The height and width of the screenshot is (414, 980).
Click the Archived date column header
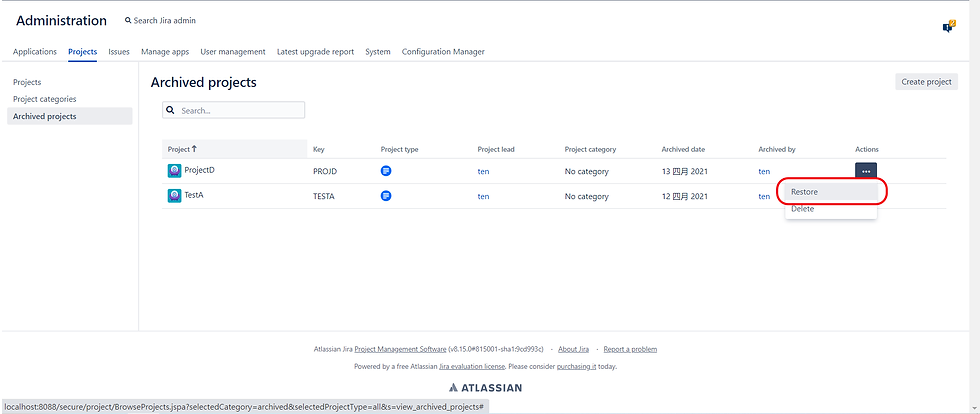(683, 149)
